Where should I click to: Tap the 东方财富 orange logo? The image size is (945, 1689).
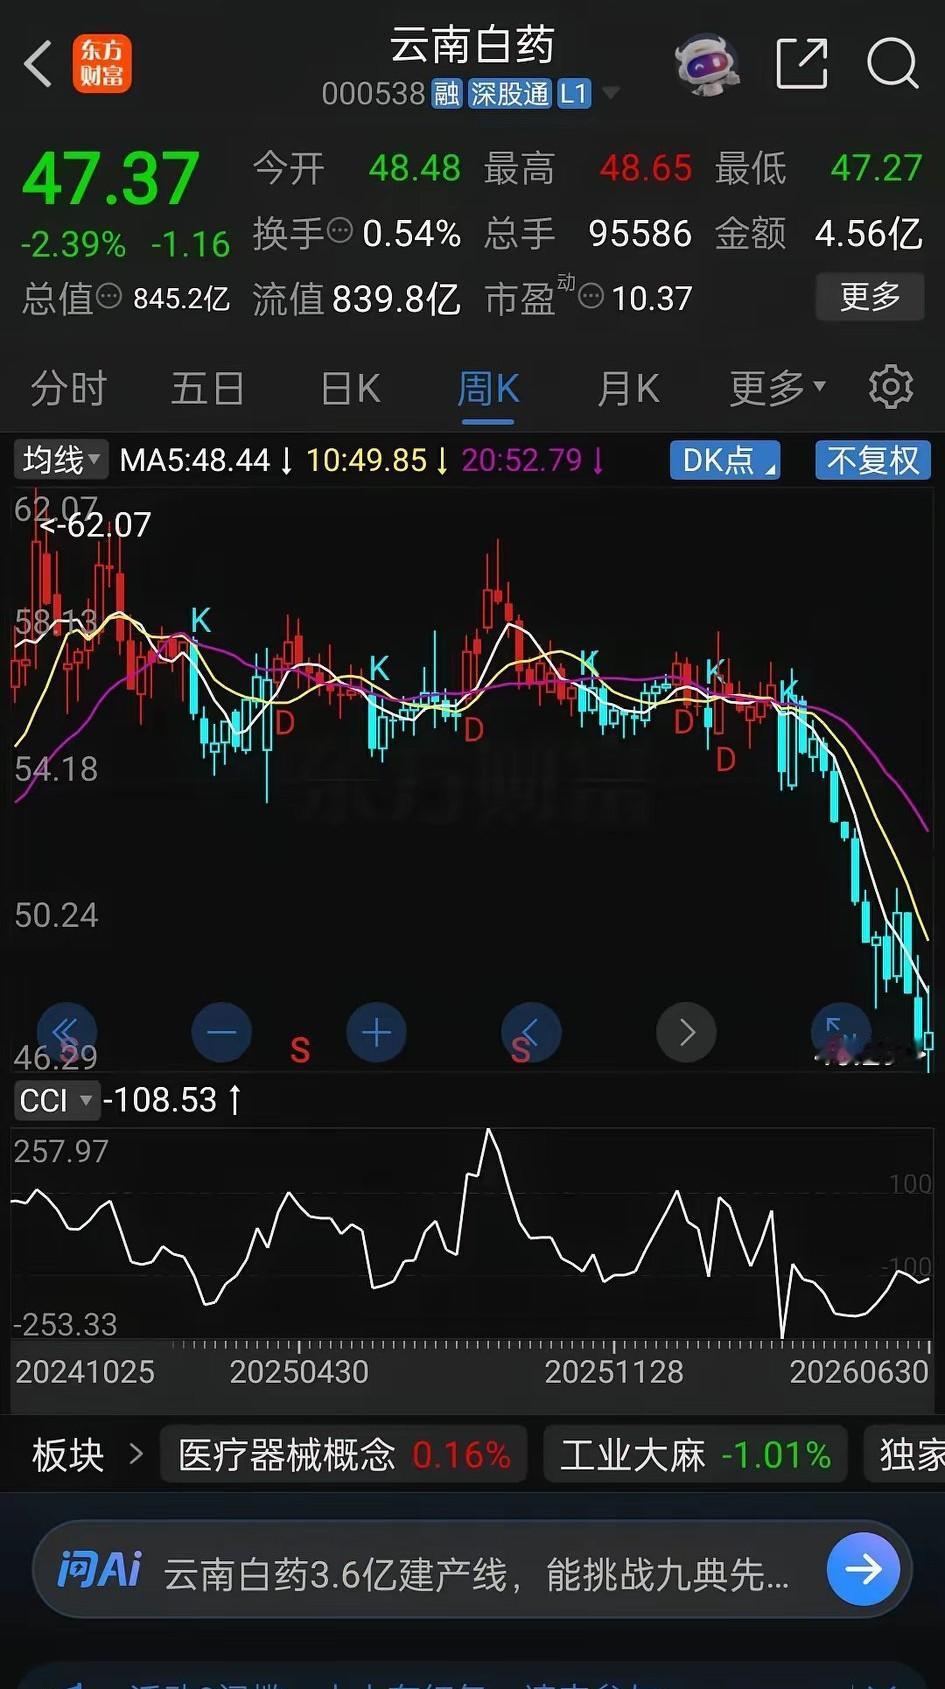102,64
